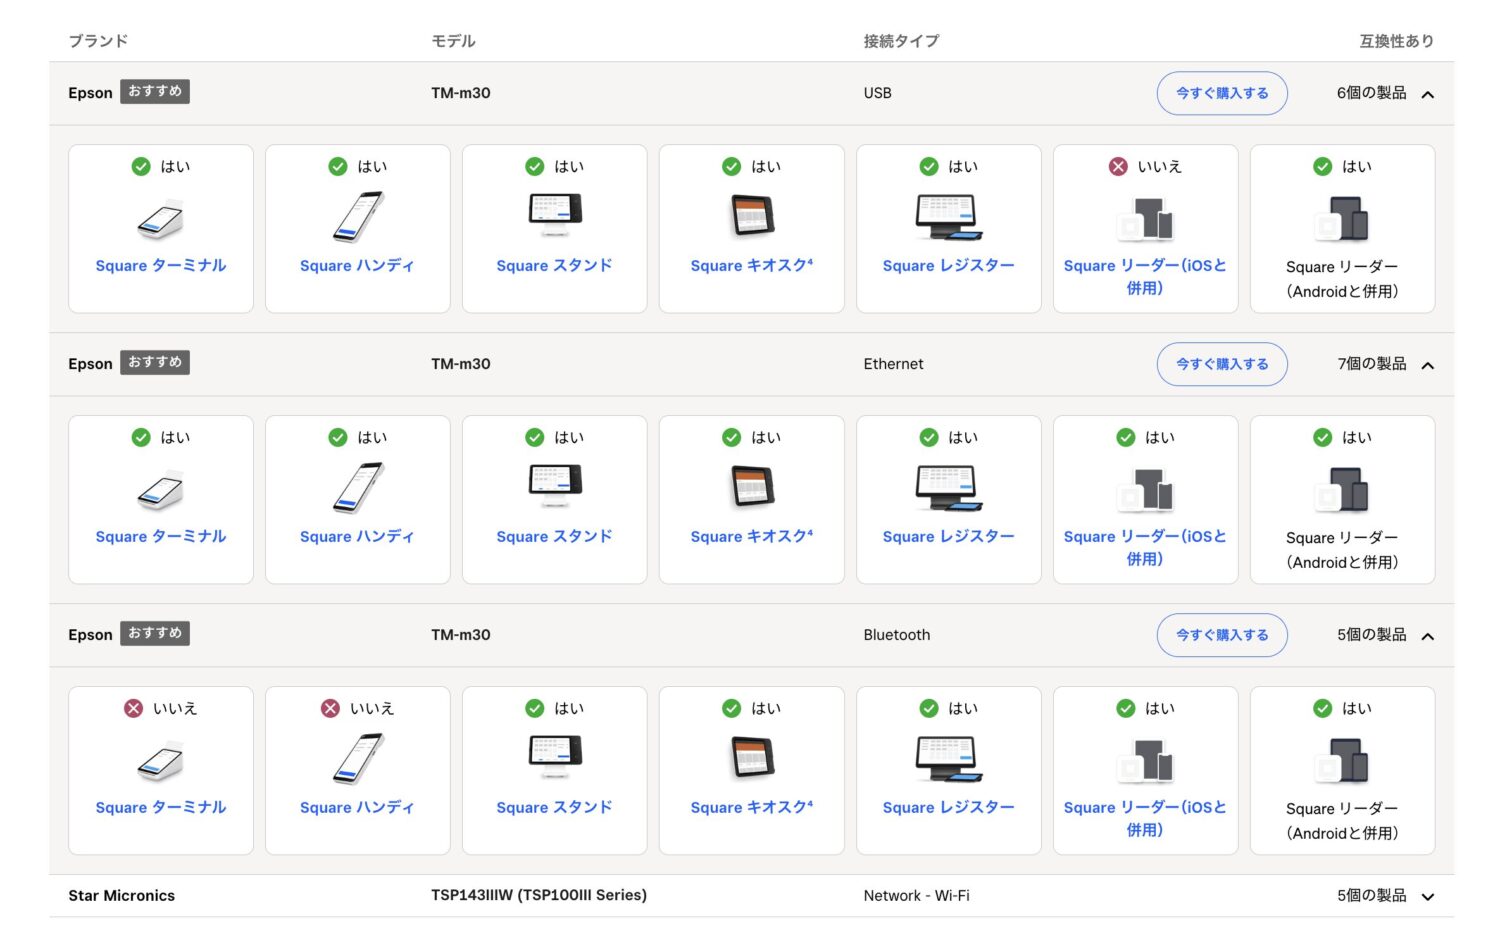Screen dimensions: 1500x928
Task: Click the 今すぐ購入する button in the Bluetooth row
Action: pos(1222,635)
